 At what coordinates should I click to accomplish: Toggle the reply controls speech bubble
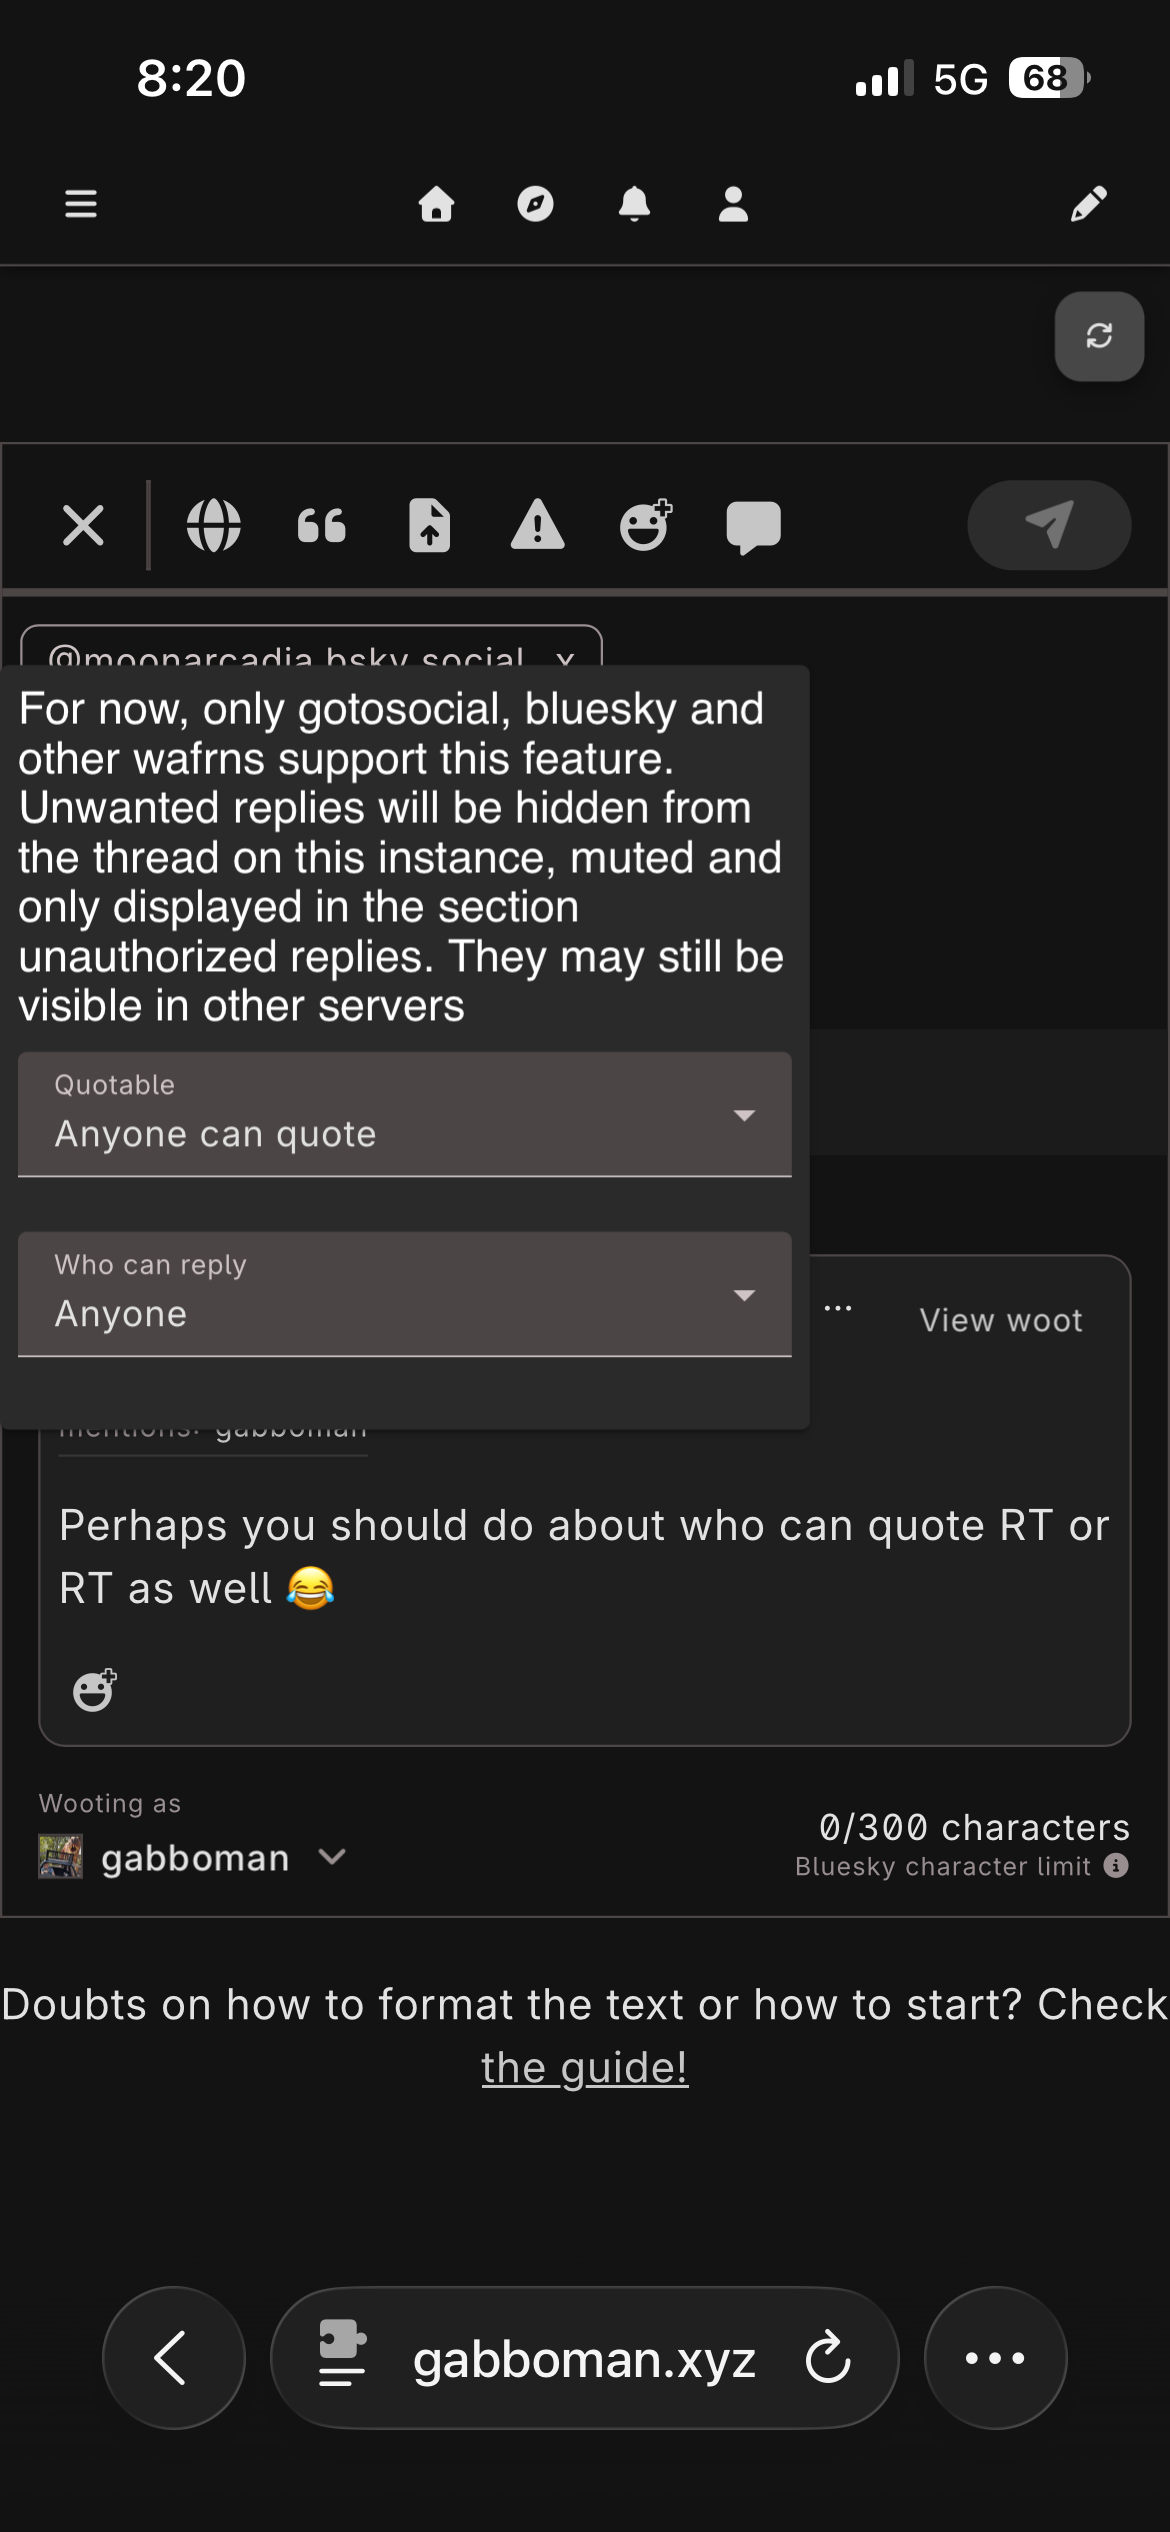(753, 525)
